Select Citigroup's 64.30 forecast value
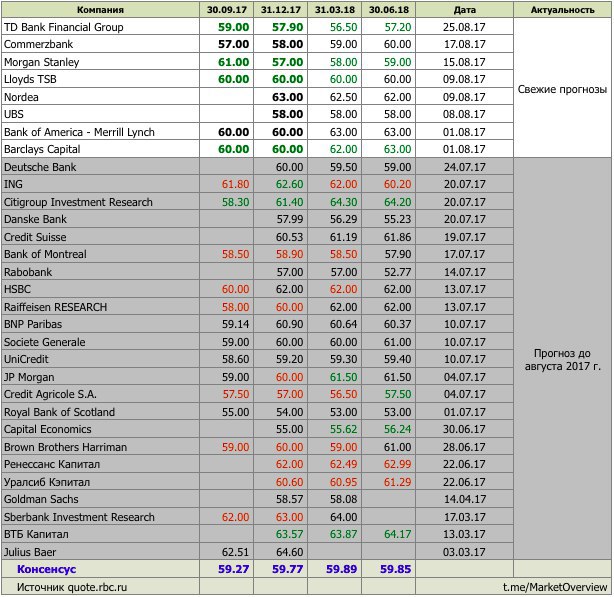Viewport: 614px width, 597px height. point(343,202)
